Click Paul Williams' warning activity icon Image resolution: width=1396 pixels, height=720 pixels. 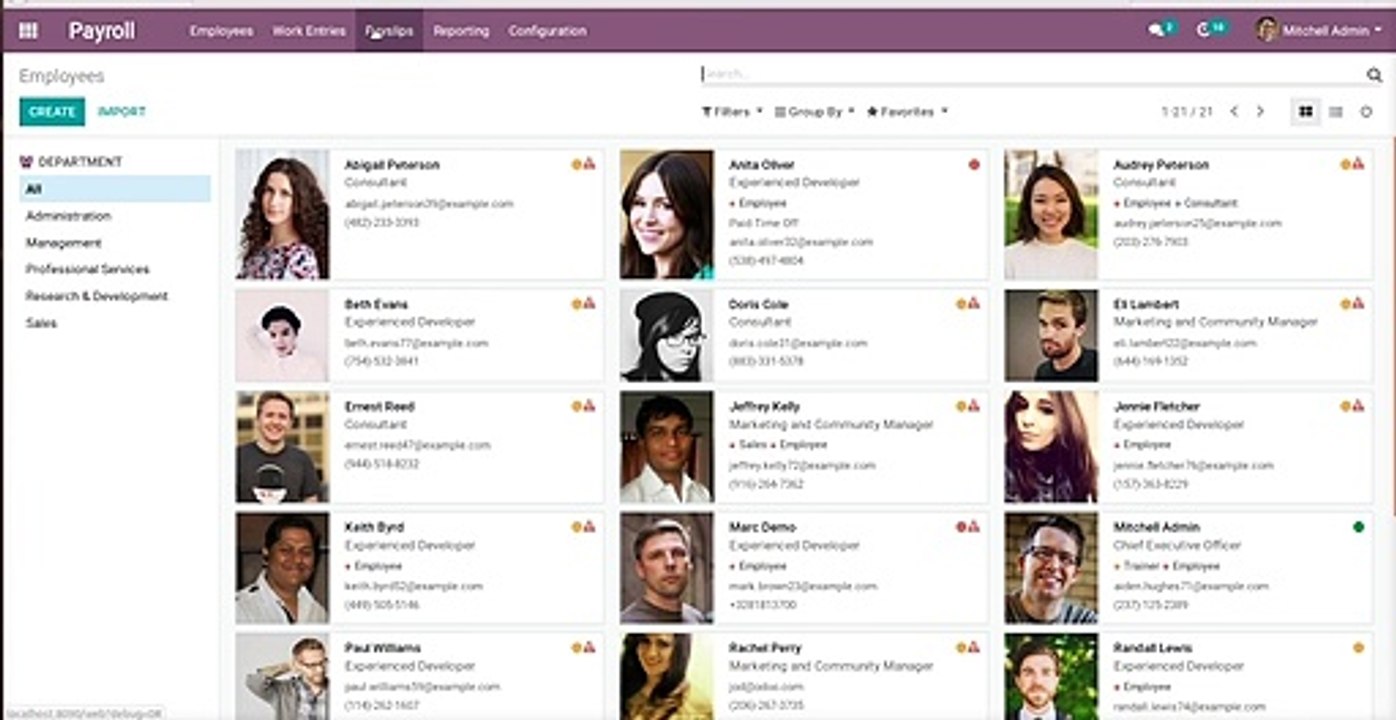(x=589, y=647)
